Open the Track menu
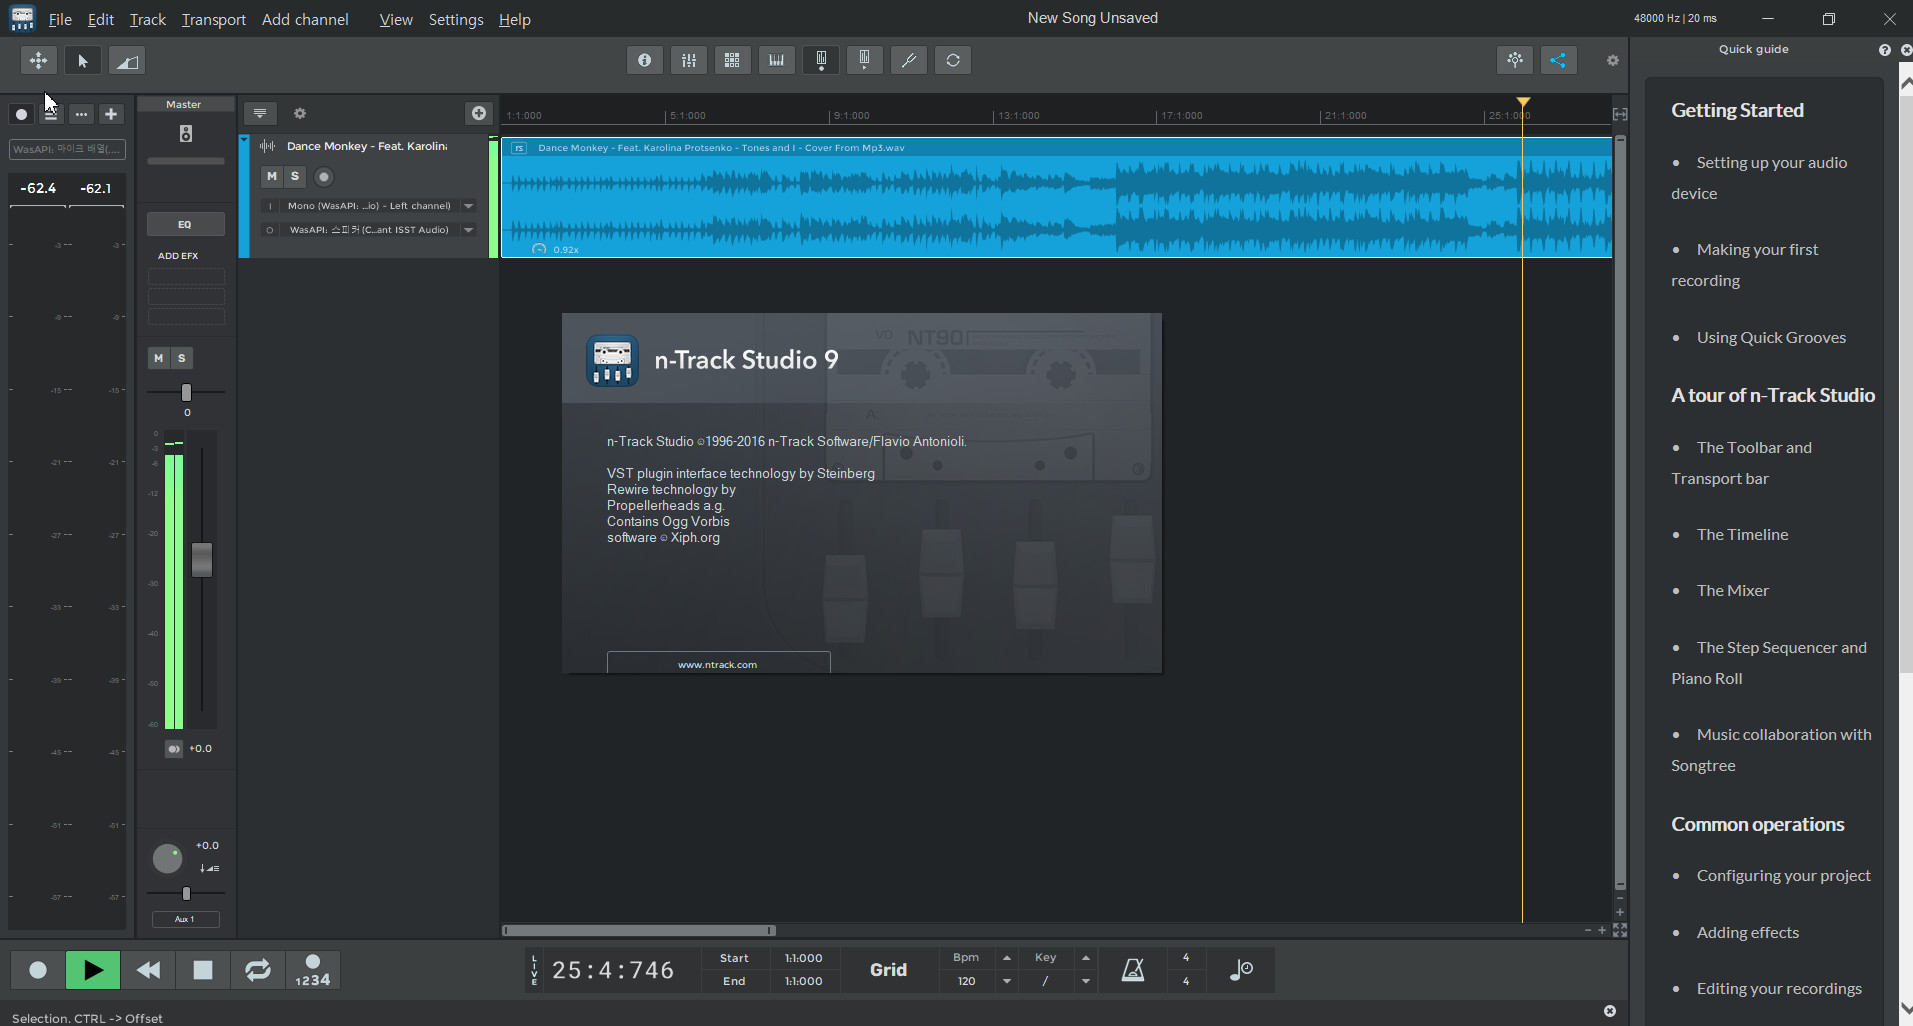 point(148,19)
